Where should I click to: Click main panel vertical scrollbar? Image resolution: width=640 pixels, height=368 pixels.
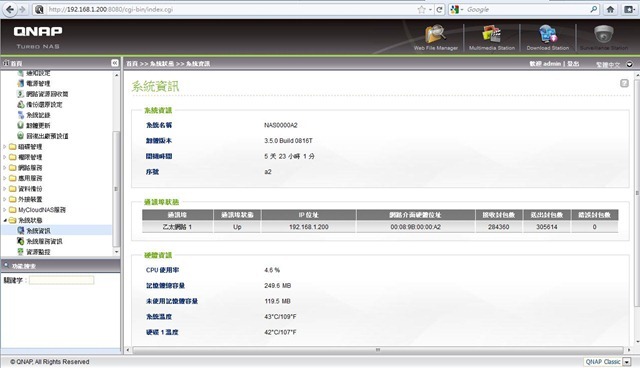click(637, 192)
